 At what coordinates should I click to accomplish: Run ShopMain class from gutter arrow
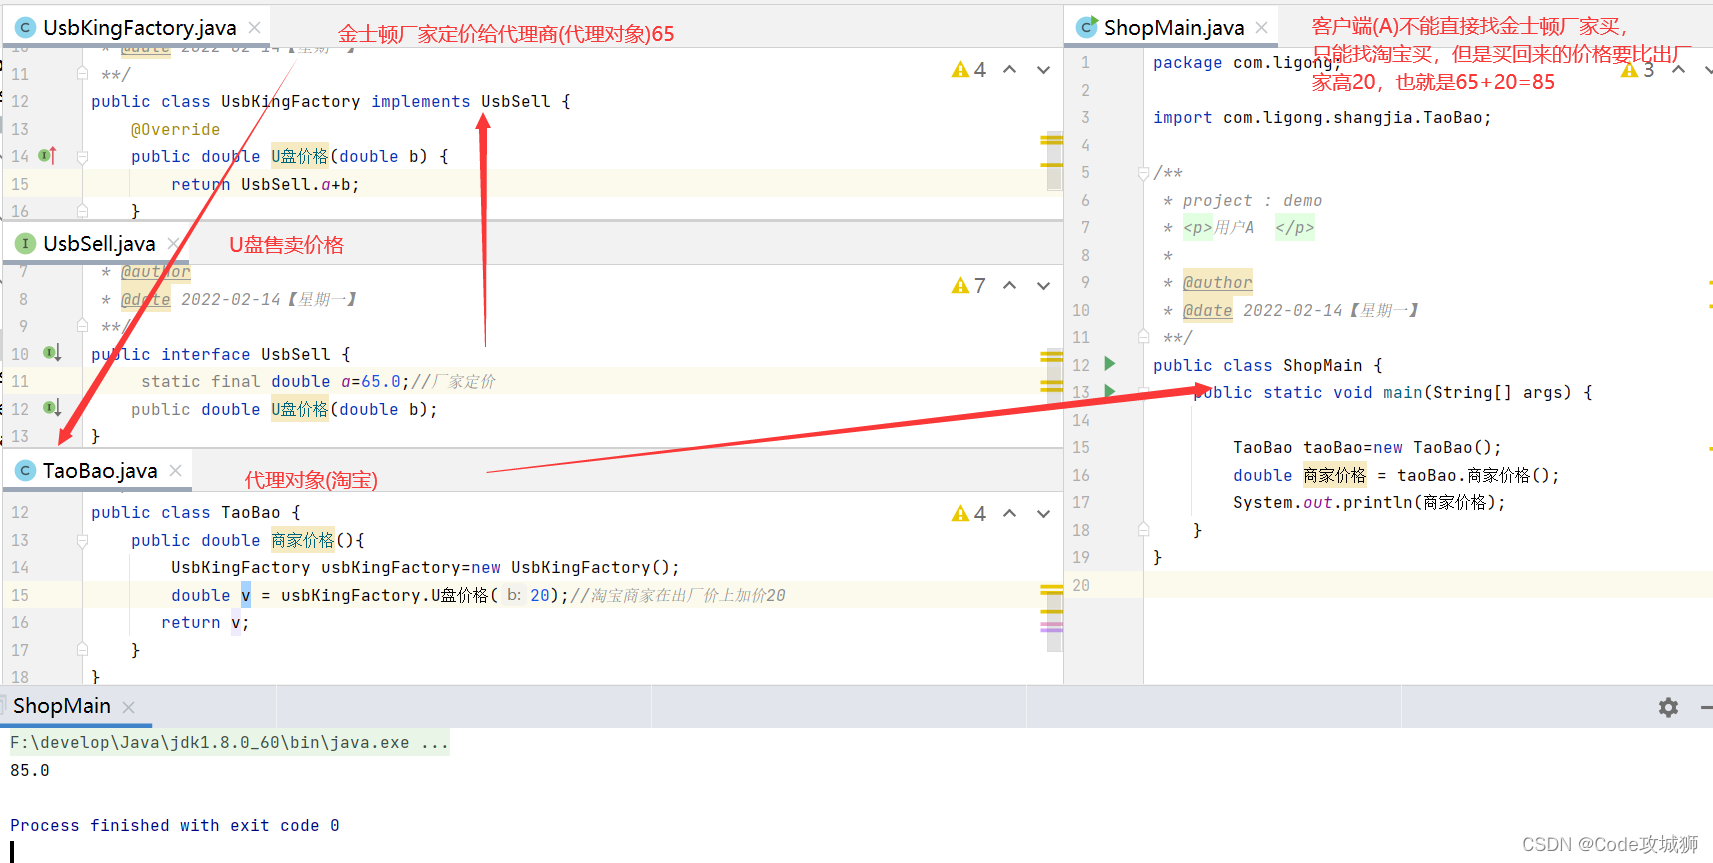click(x=1109, y=364)
